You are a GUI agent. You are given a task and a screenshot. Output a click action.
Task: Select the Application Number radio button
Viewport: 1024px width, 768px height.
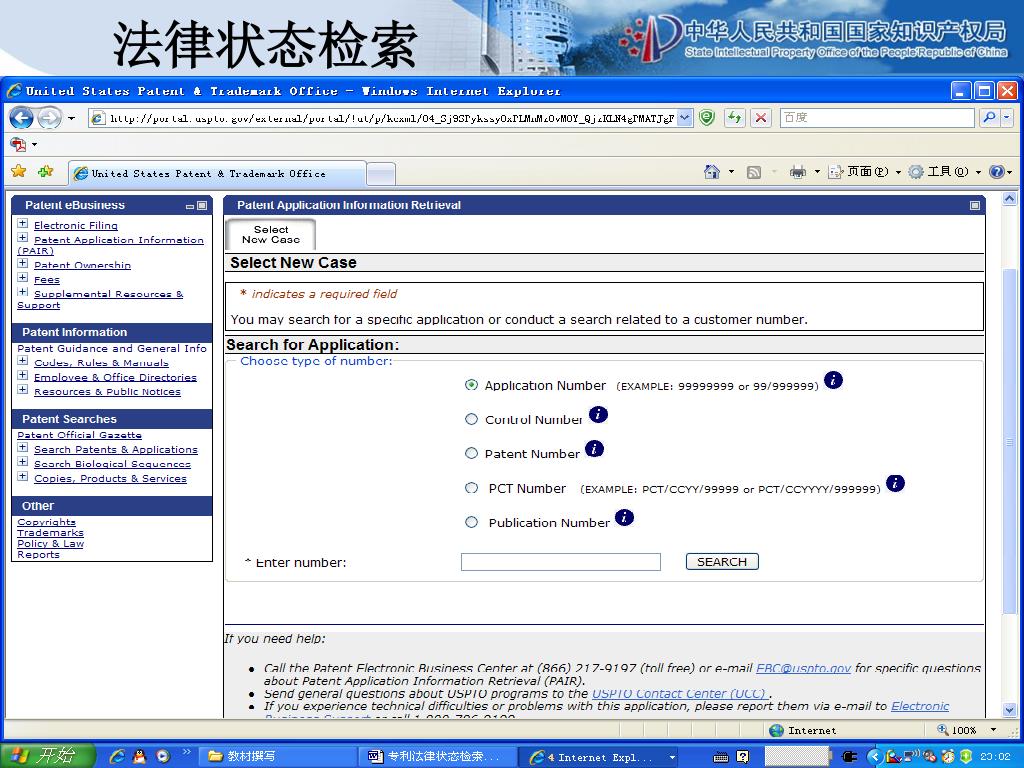click(471, 385)
